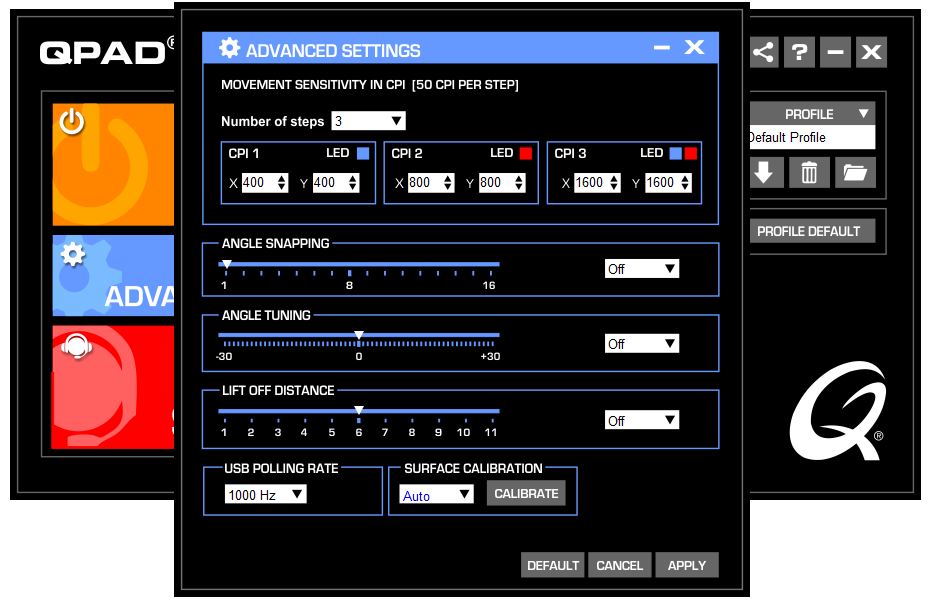Viewport: 928px width, 604px height.
Task: Click the APPLY button
Action: (686, 565)
